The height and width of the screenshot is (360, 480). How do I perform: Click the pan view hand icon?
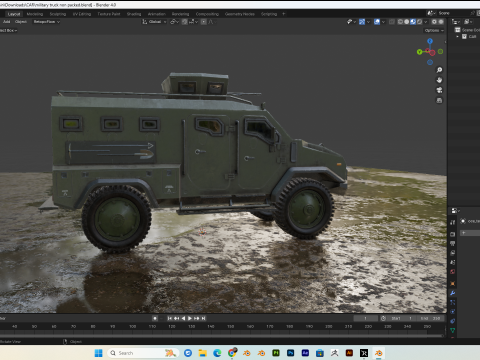click(x=439, y=80)
